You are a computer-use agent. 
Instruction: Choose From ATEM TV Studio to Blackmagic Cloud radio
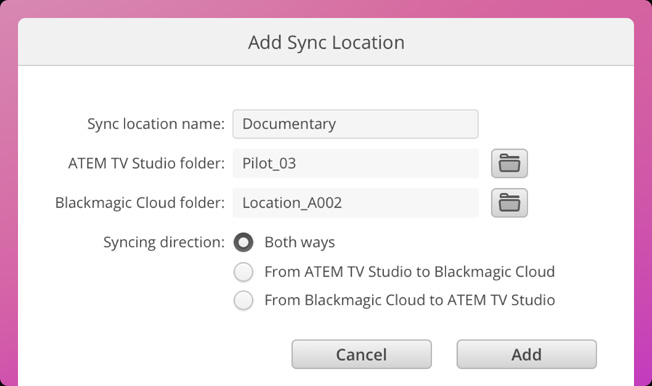(243, 272)
